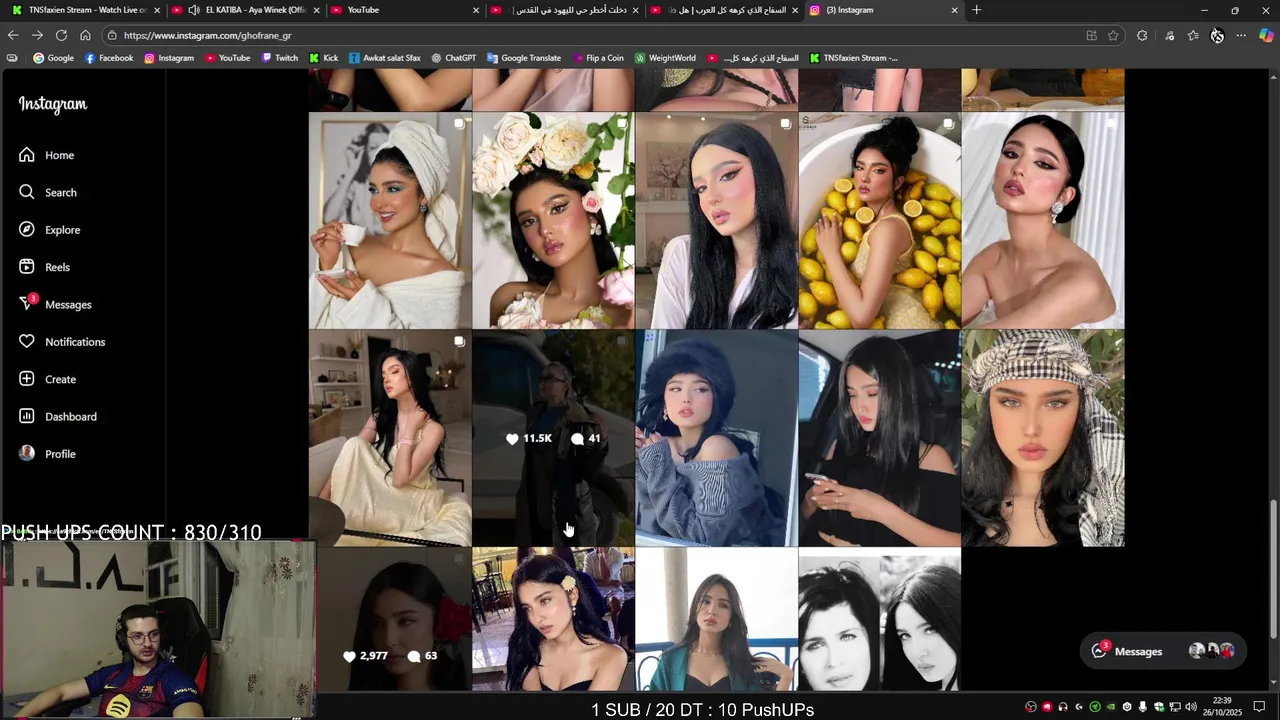1280x720 pixels.
Task: Click taskbar clock showing 22:39
Action: point(1221,706)
